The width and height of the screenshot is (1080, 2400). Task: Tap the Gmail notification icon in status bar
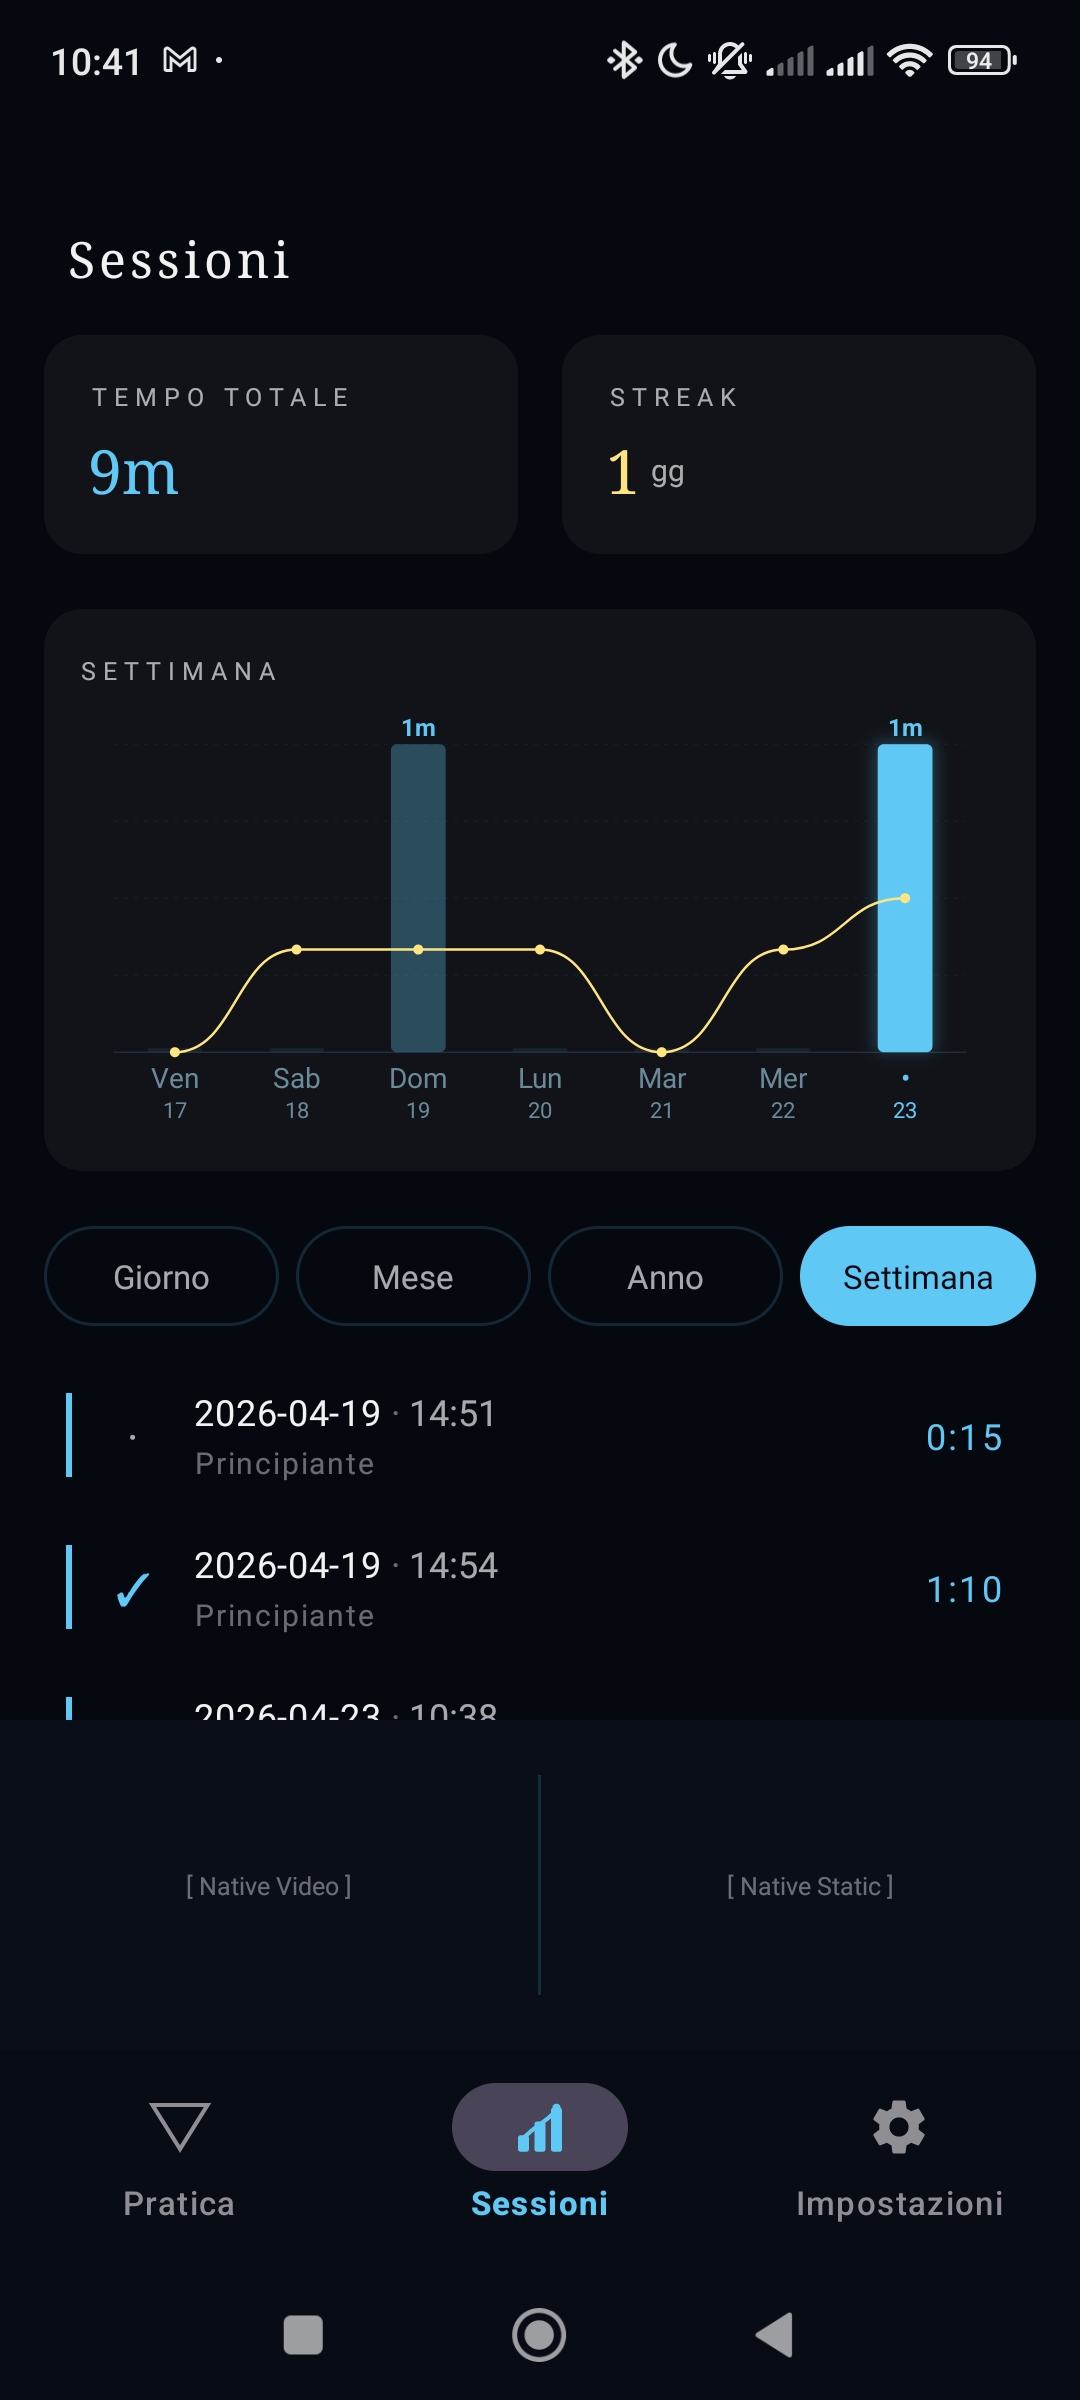tap(180, 60)
